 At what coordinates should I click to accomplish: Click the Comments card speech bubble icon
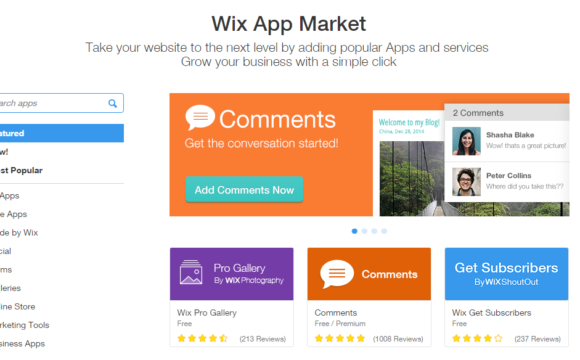click(337, 274)
